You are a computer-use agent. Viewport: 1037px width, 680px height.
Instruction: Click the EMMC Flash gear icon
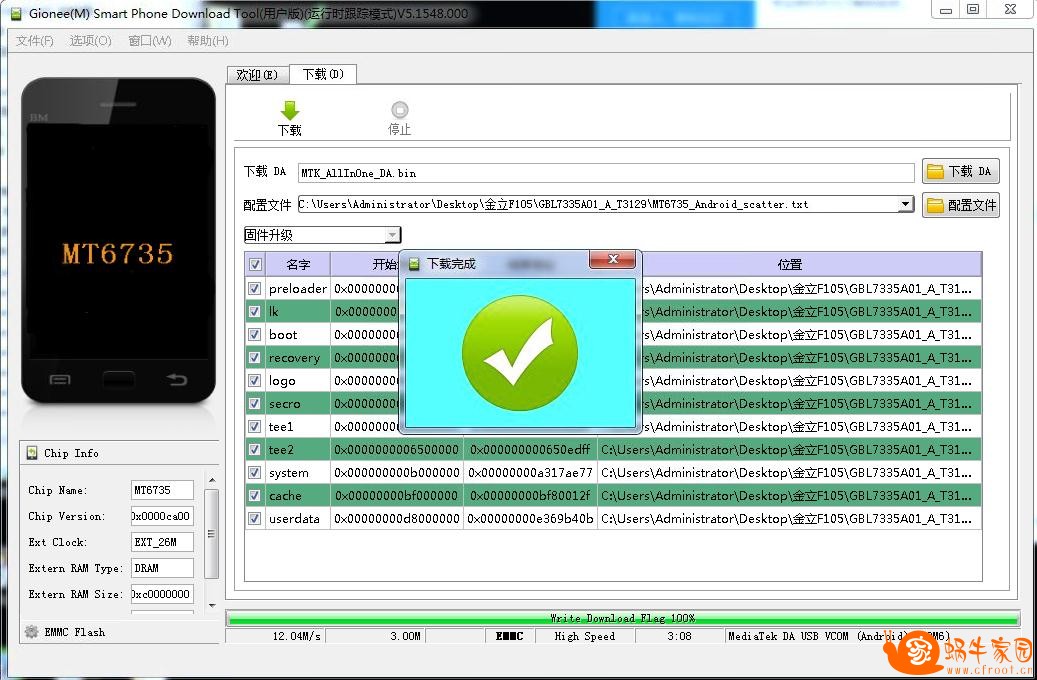(x=32, y=632)
